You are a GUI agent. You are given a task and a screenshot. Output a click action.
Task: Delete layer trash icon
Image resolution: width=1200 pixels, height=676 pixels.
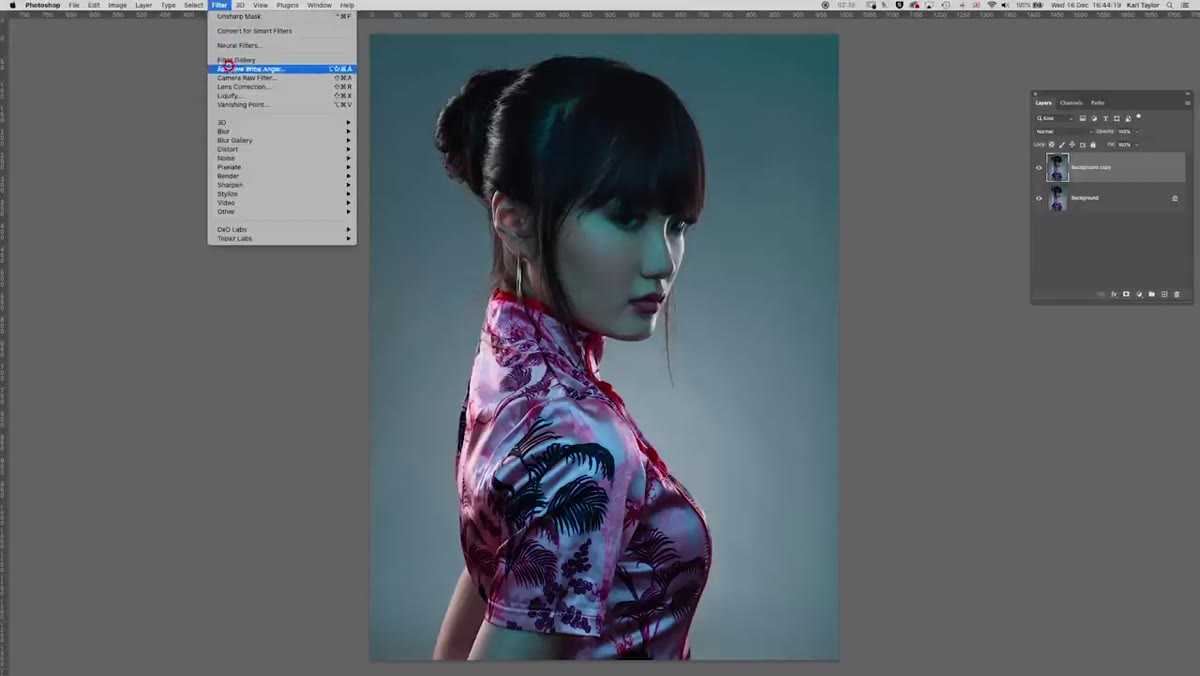point(1177,294)
